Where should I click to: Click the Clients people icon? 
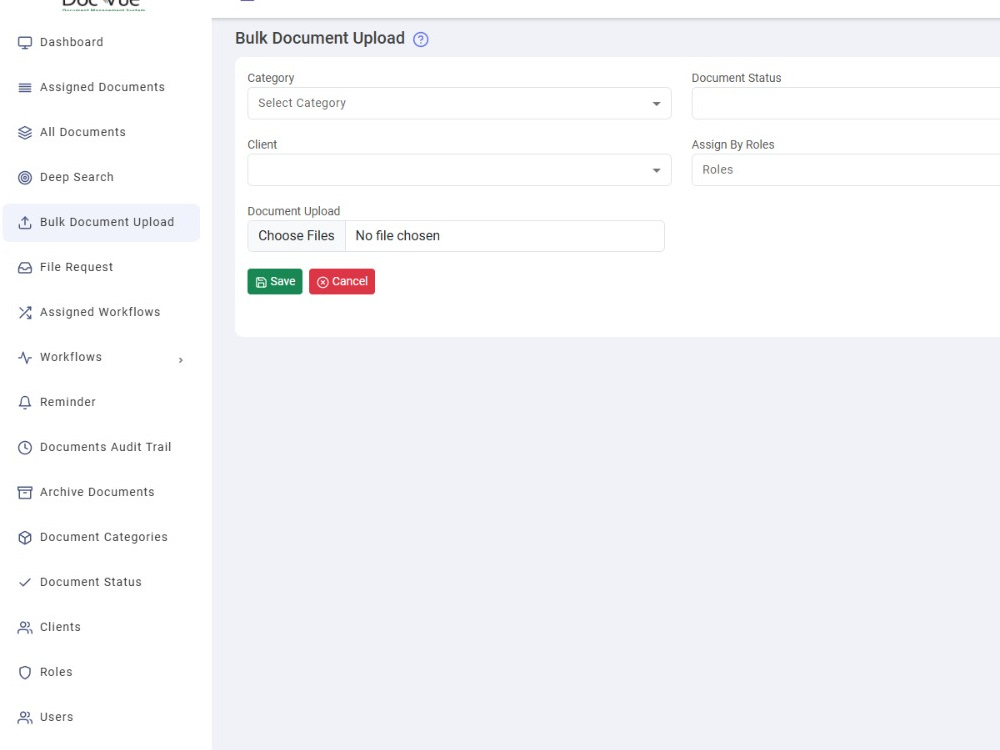[x=25, y=628]
